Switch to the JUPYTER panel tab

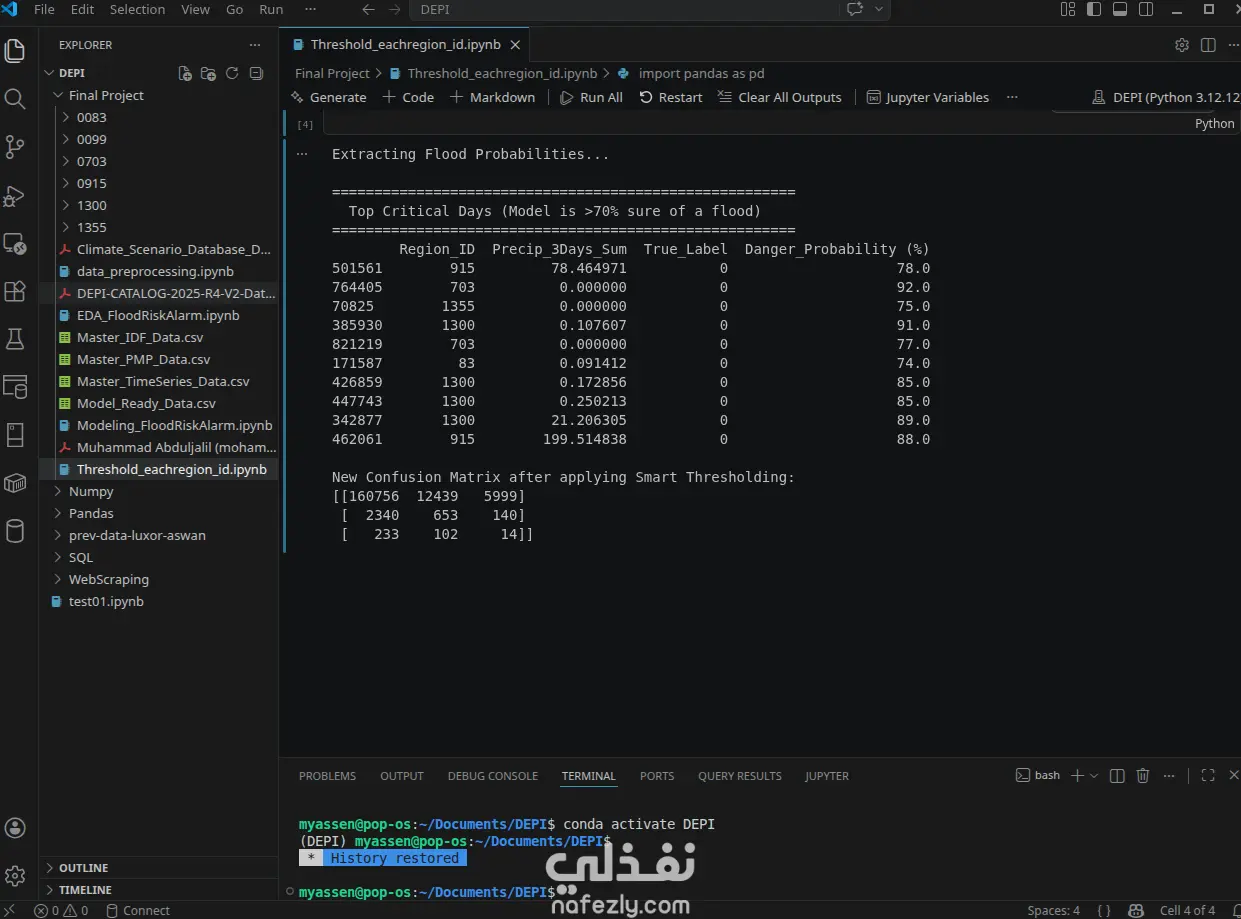pos(827,776)
